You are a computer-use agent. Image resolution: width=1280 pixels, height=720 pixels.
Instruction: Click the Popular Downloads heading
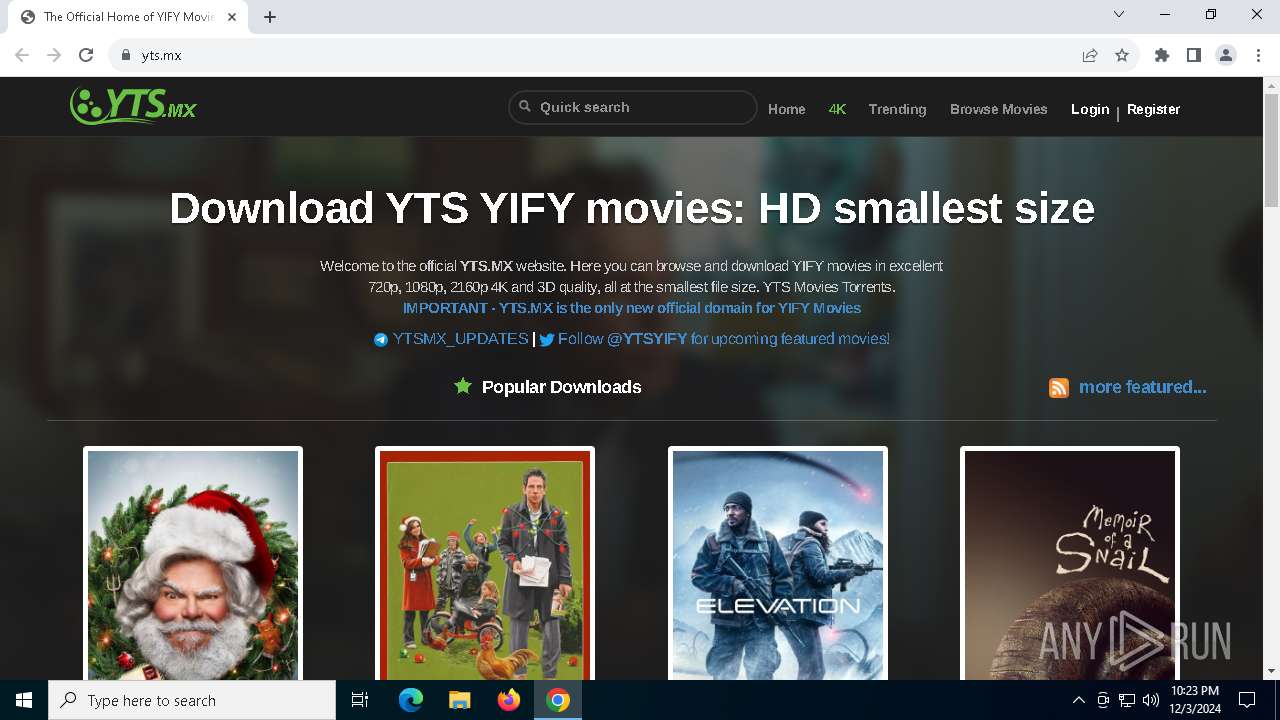[x=561, y=387]
